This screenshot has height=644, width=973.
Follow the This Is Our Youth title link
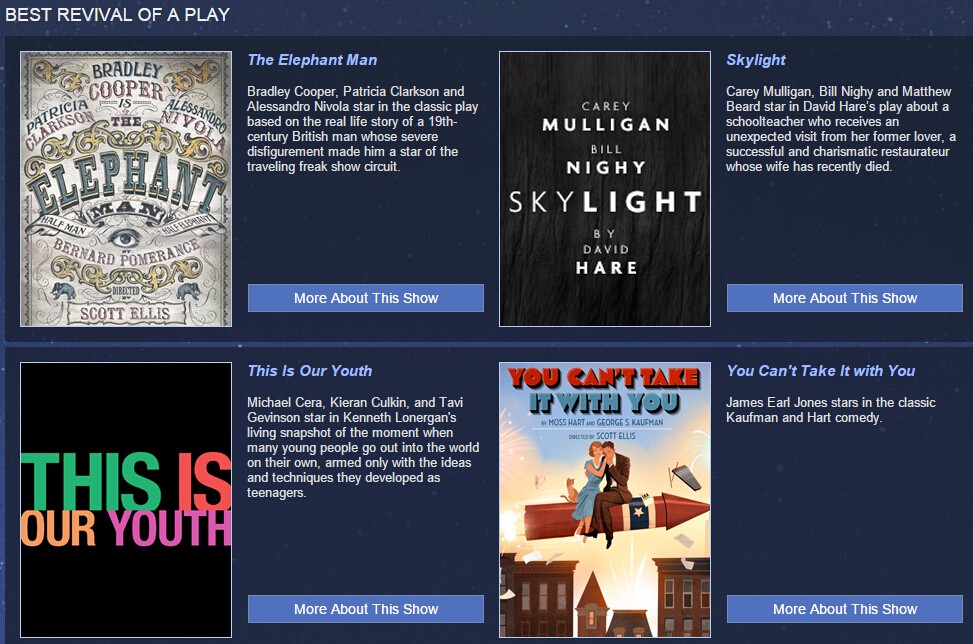pos(310,371)
